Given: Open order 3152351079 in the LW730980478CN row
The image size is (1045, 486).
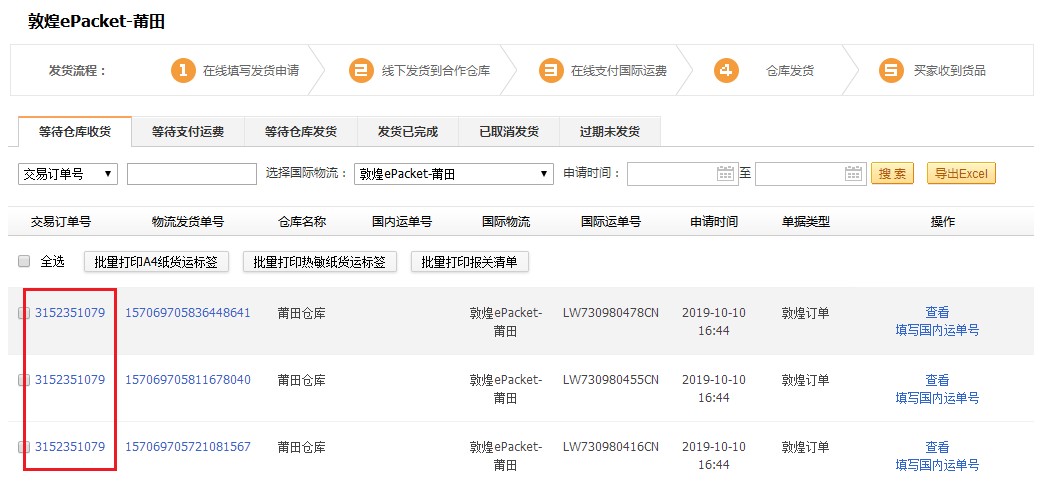Looking at the screenshot, I should coord(70,313).
